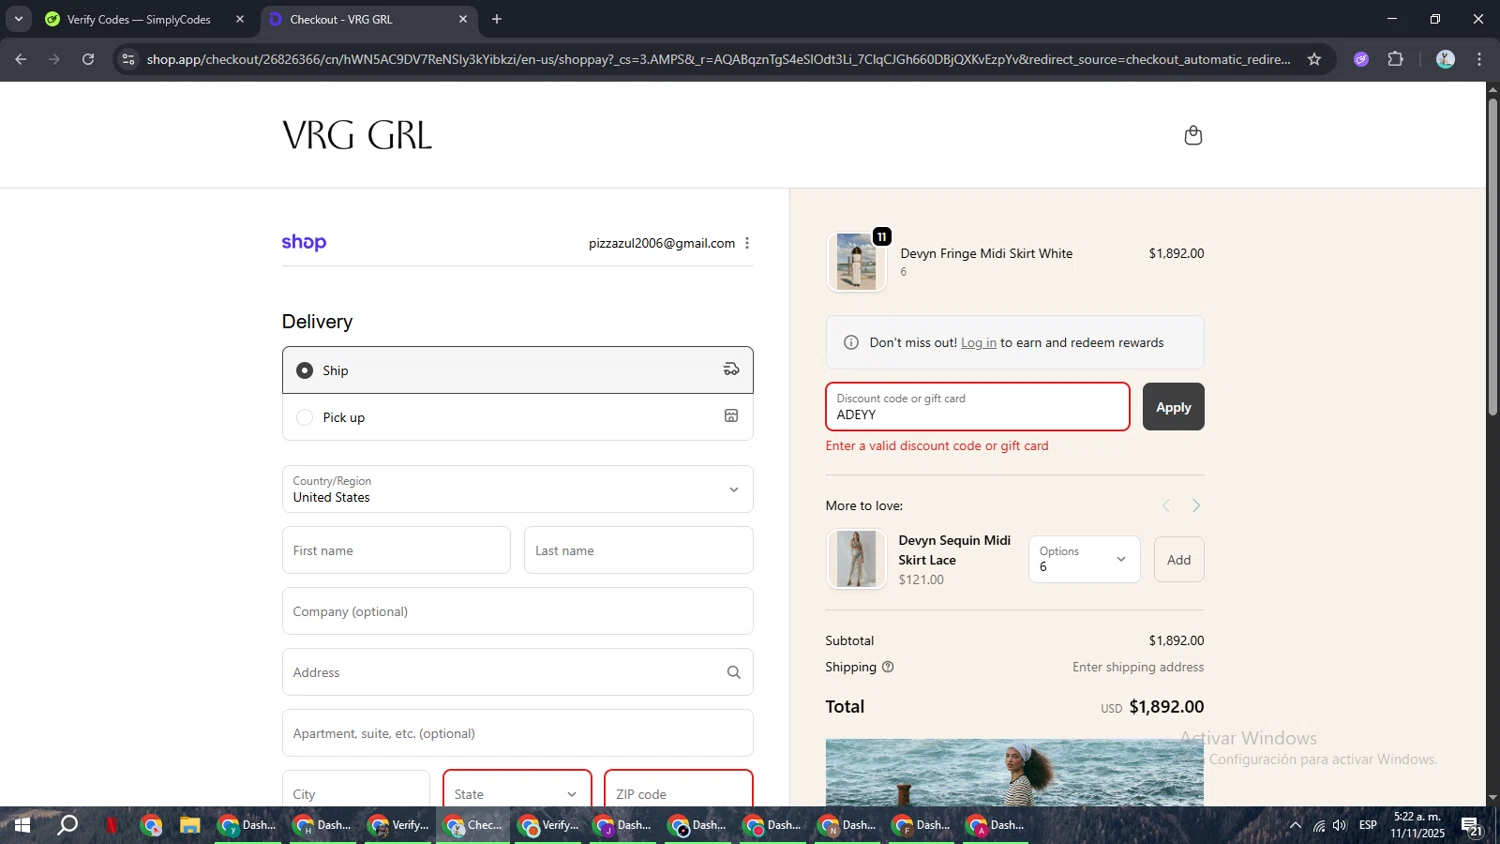Click the Shop Pay logo
The image size is (1500, 844).
(x=304, y=242)
